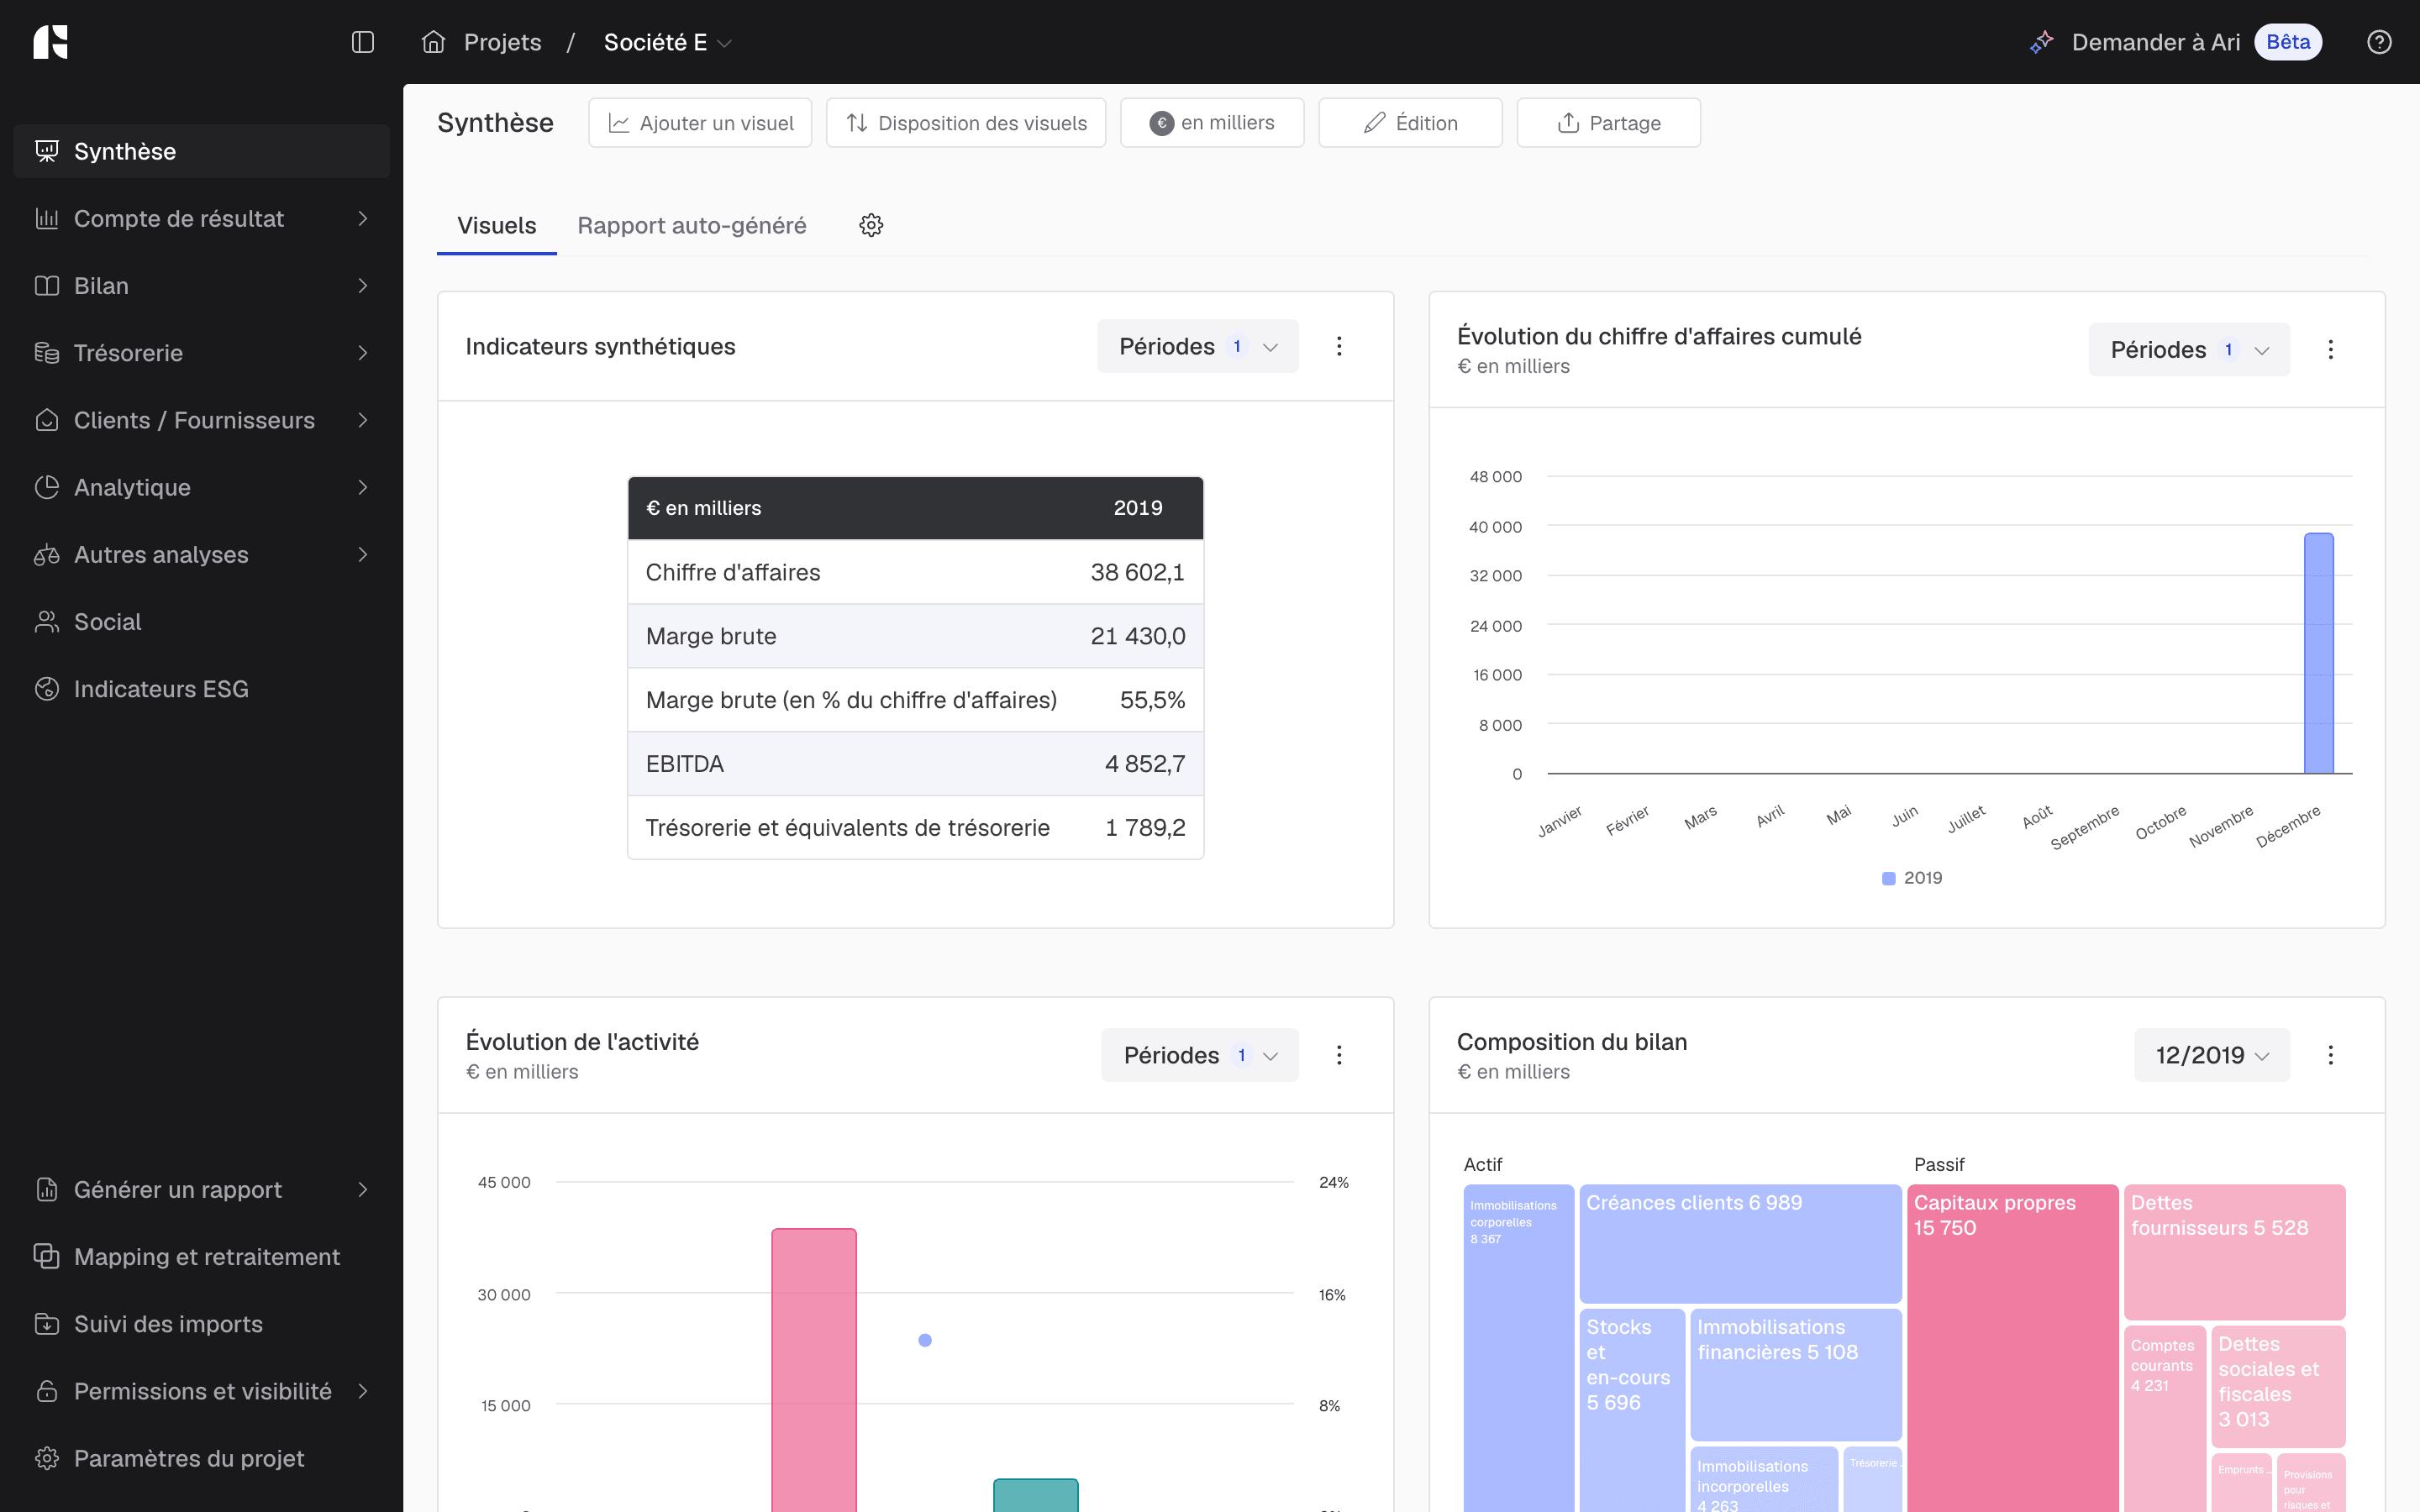Click the Créances clients 6 989 treemap block
The height and width of the screenshot is (1512, 2420).
tap(1740, 1243)
